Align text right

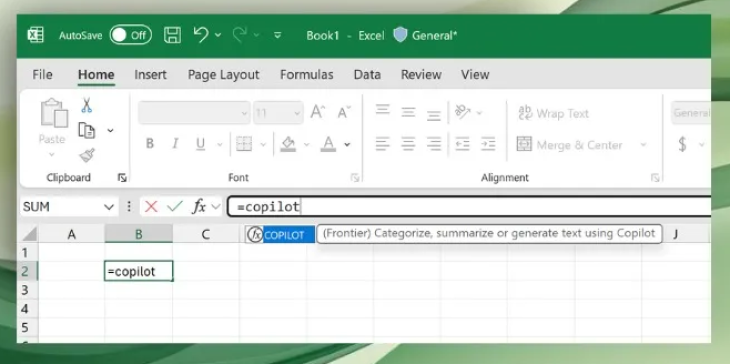pyautogui.click(x=433, y=144)
